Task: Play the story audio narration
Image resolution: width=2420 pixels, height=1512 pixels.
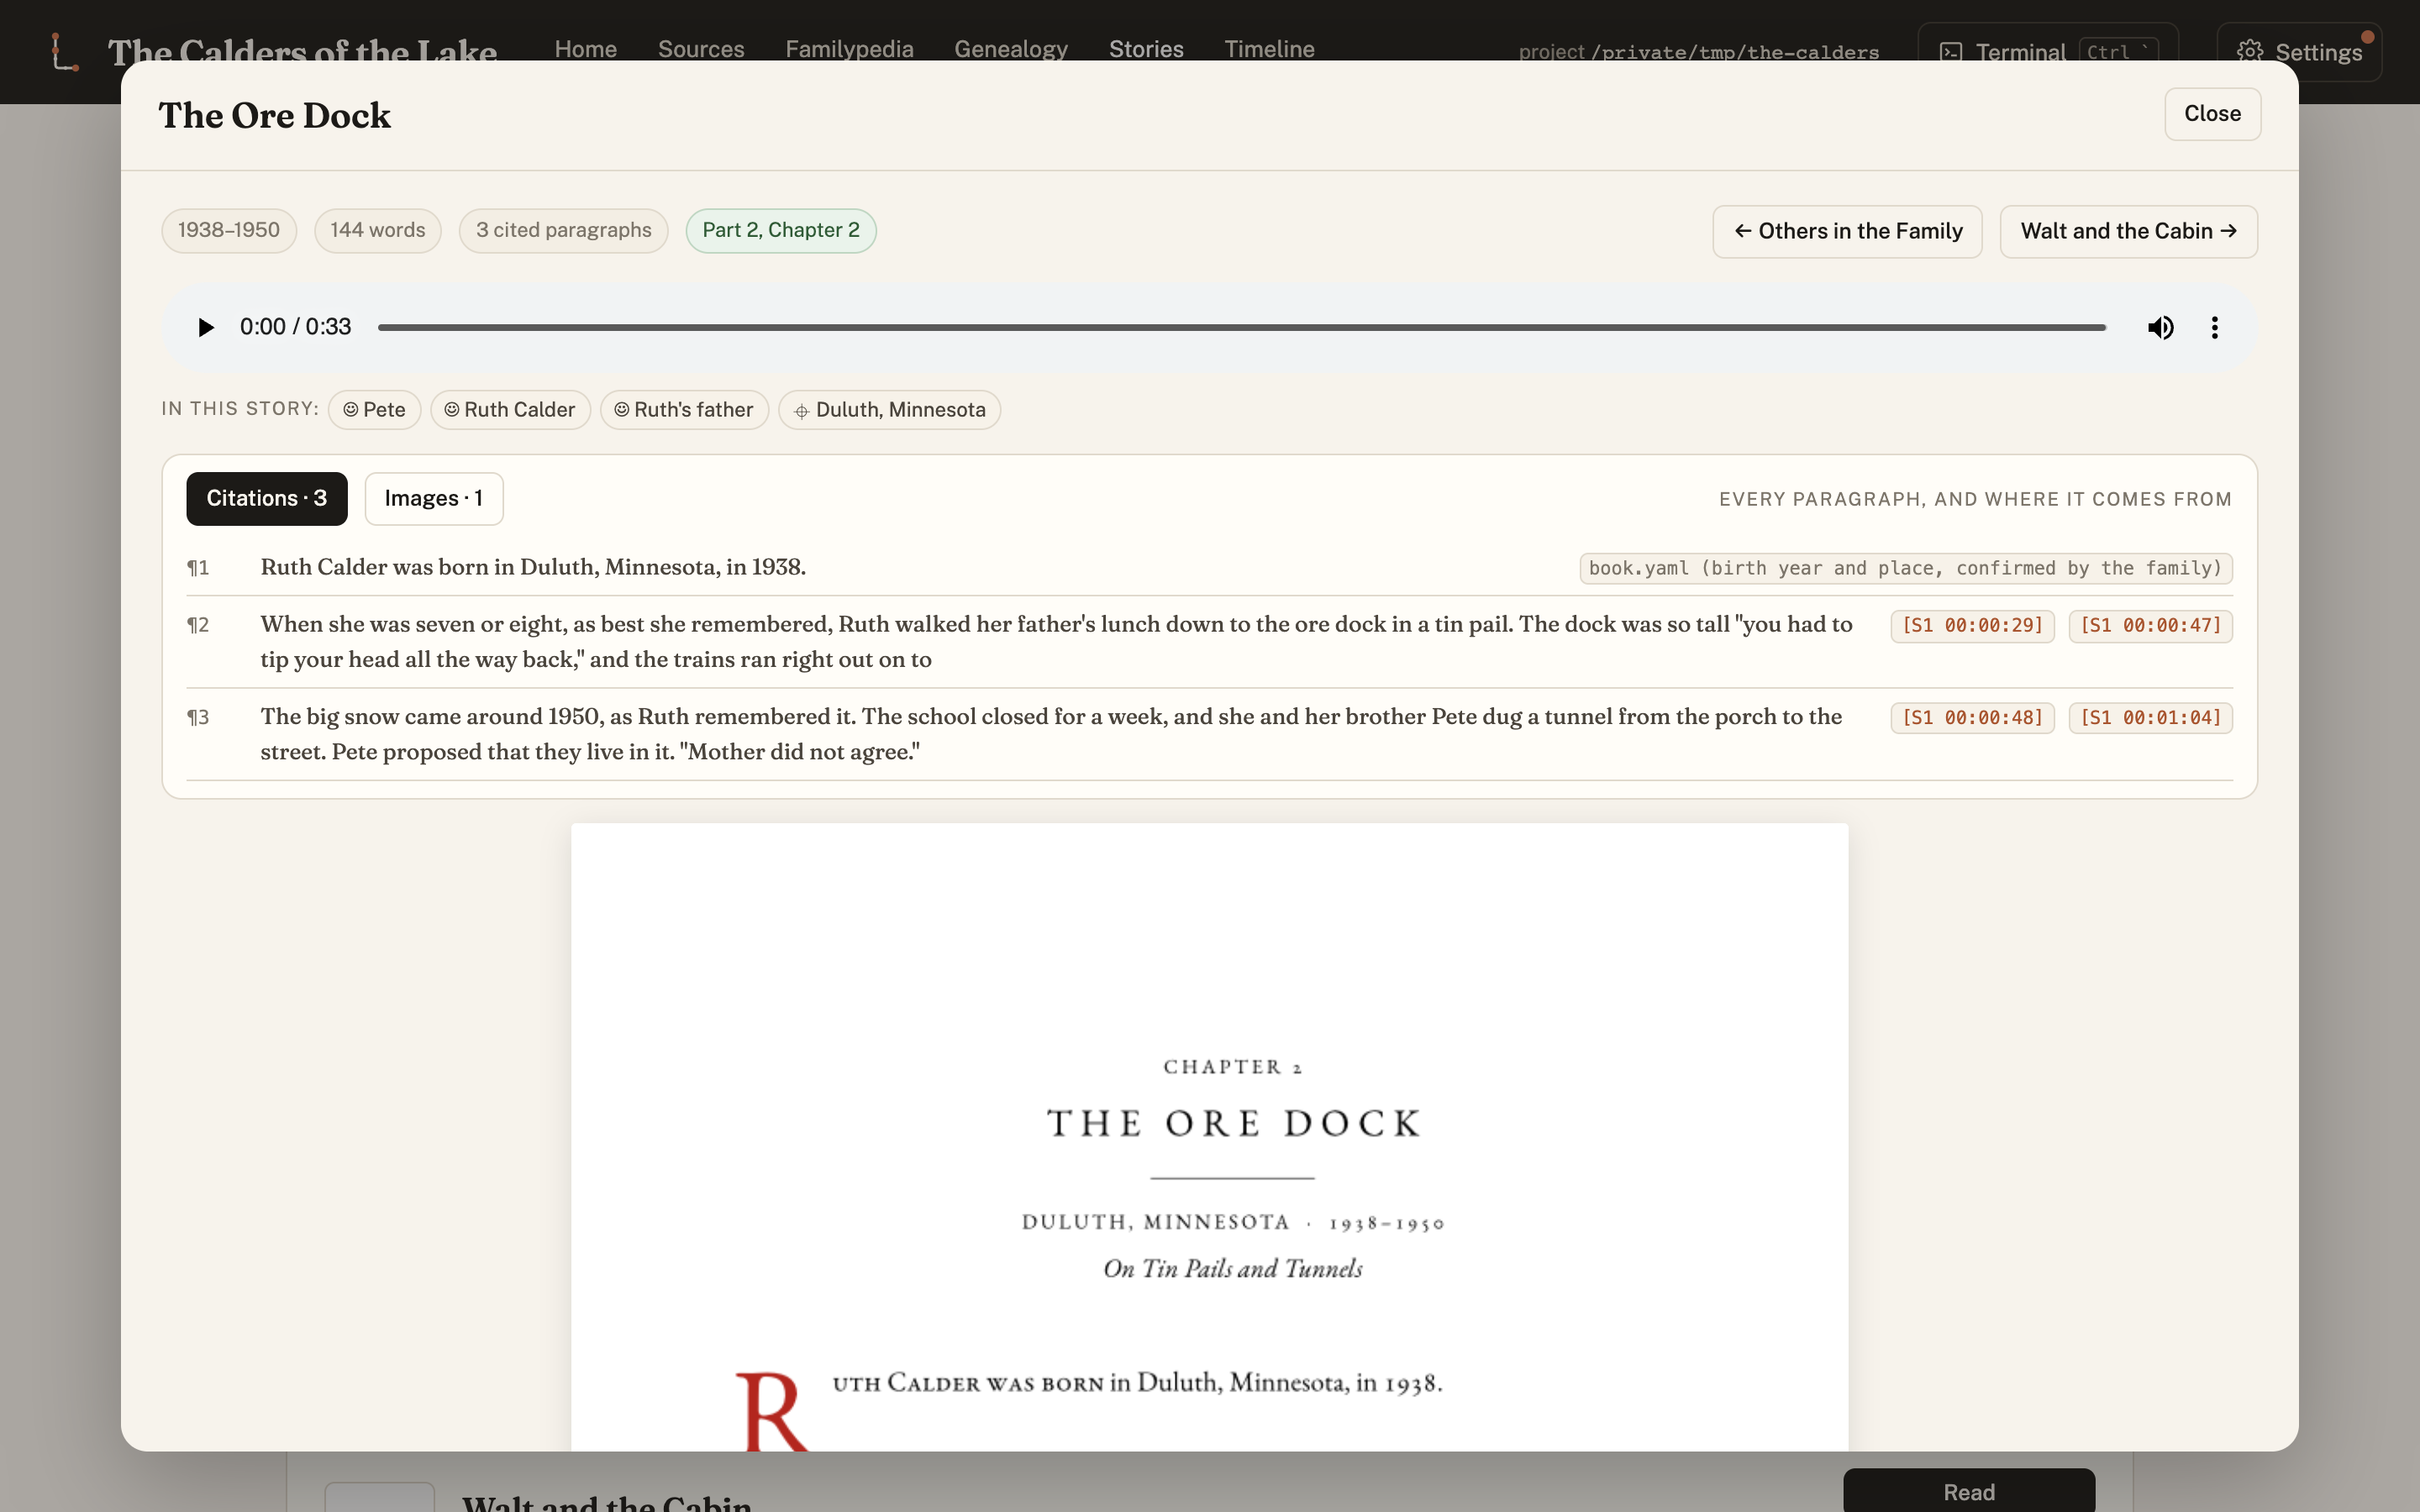Action: tap(206, 327)
